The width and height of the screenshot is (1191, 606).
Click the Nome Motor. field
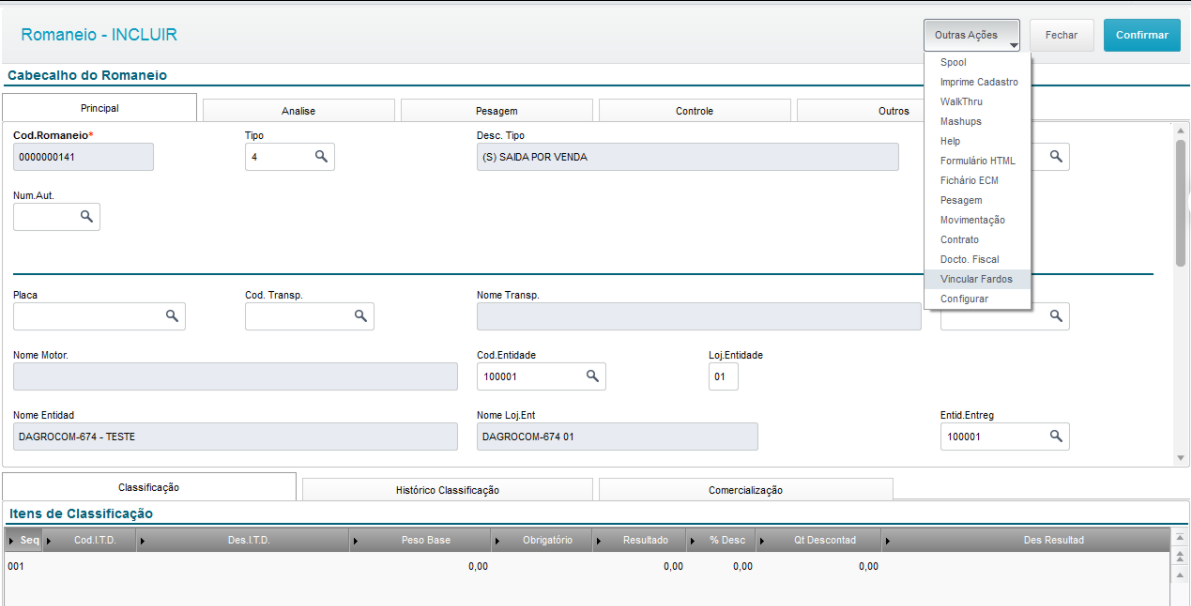pos(235,376)
